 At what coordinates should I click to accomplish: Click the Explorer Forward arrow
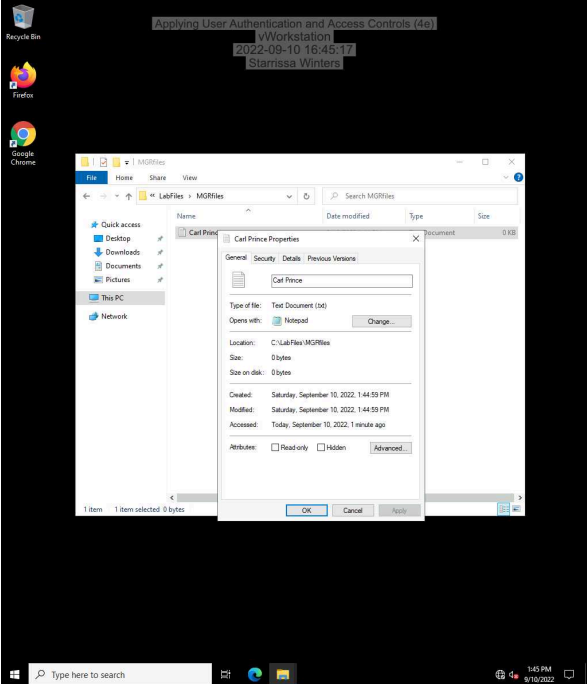(103, 196)
